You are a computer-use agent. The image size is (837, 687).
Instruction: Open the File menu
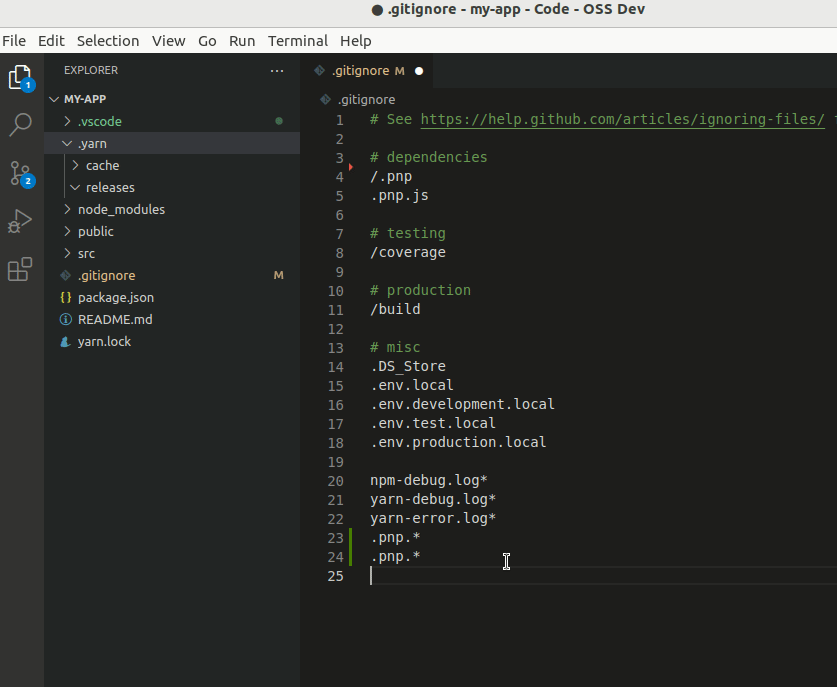click(14, 41)
